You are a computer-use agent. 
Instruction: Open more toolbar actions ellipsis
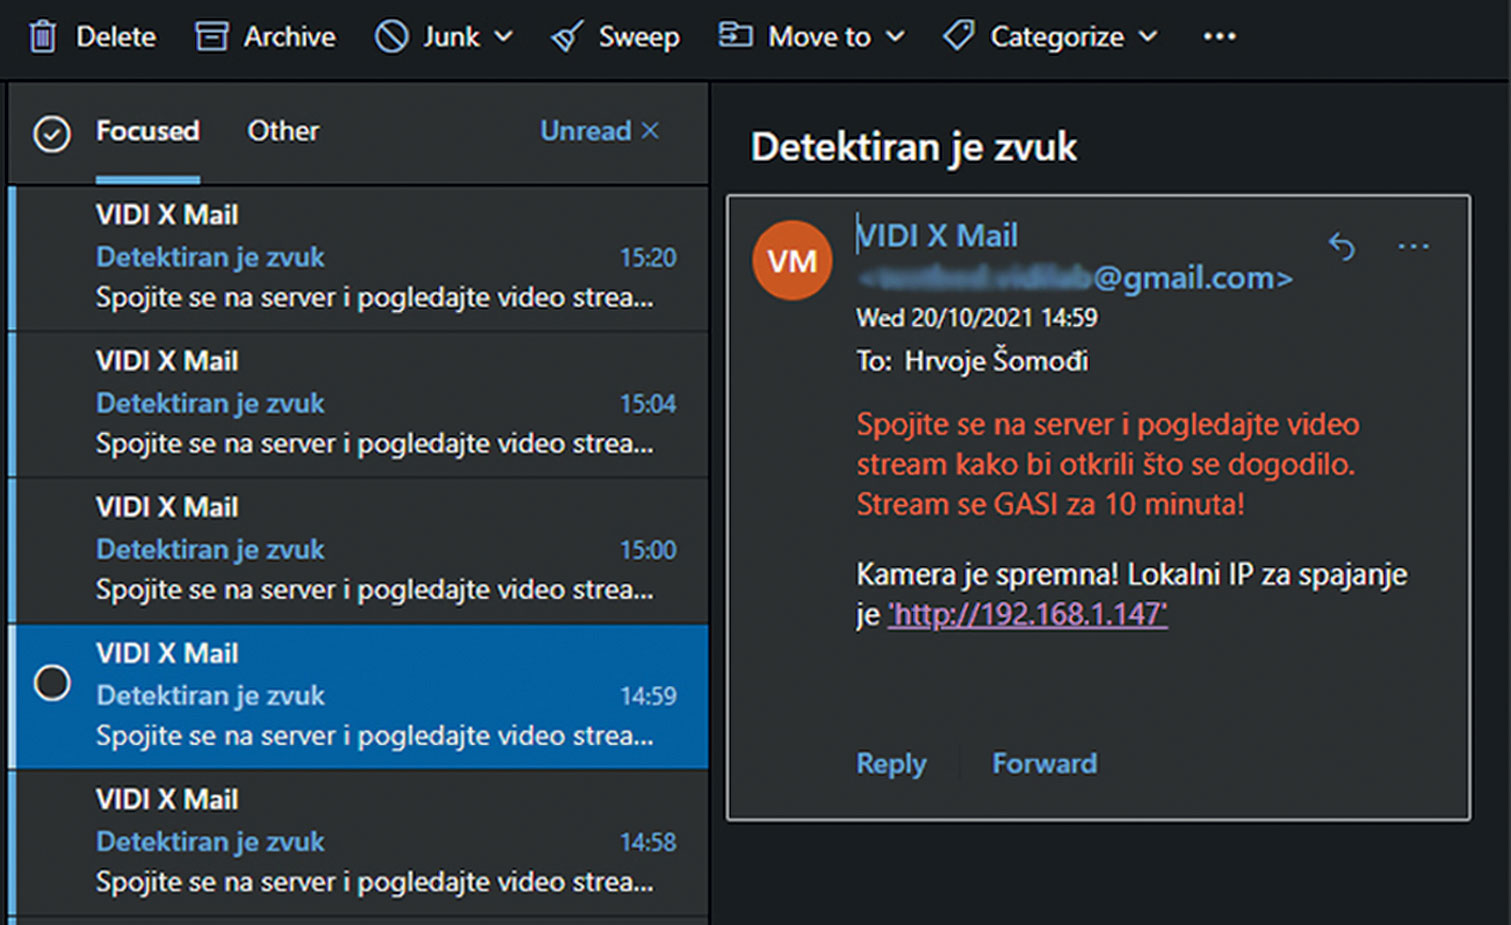pos(1219,37)
